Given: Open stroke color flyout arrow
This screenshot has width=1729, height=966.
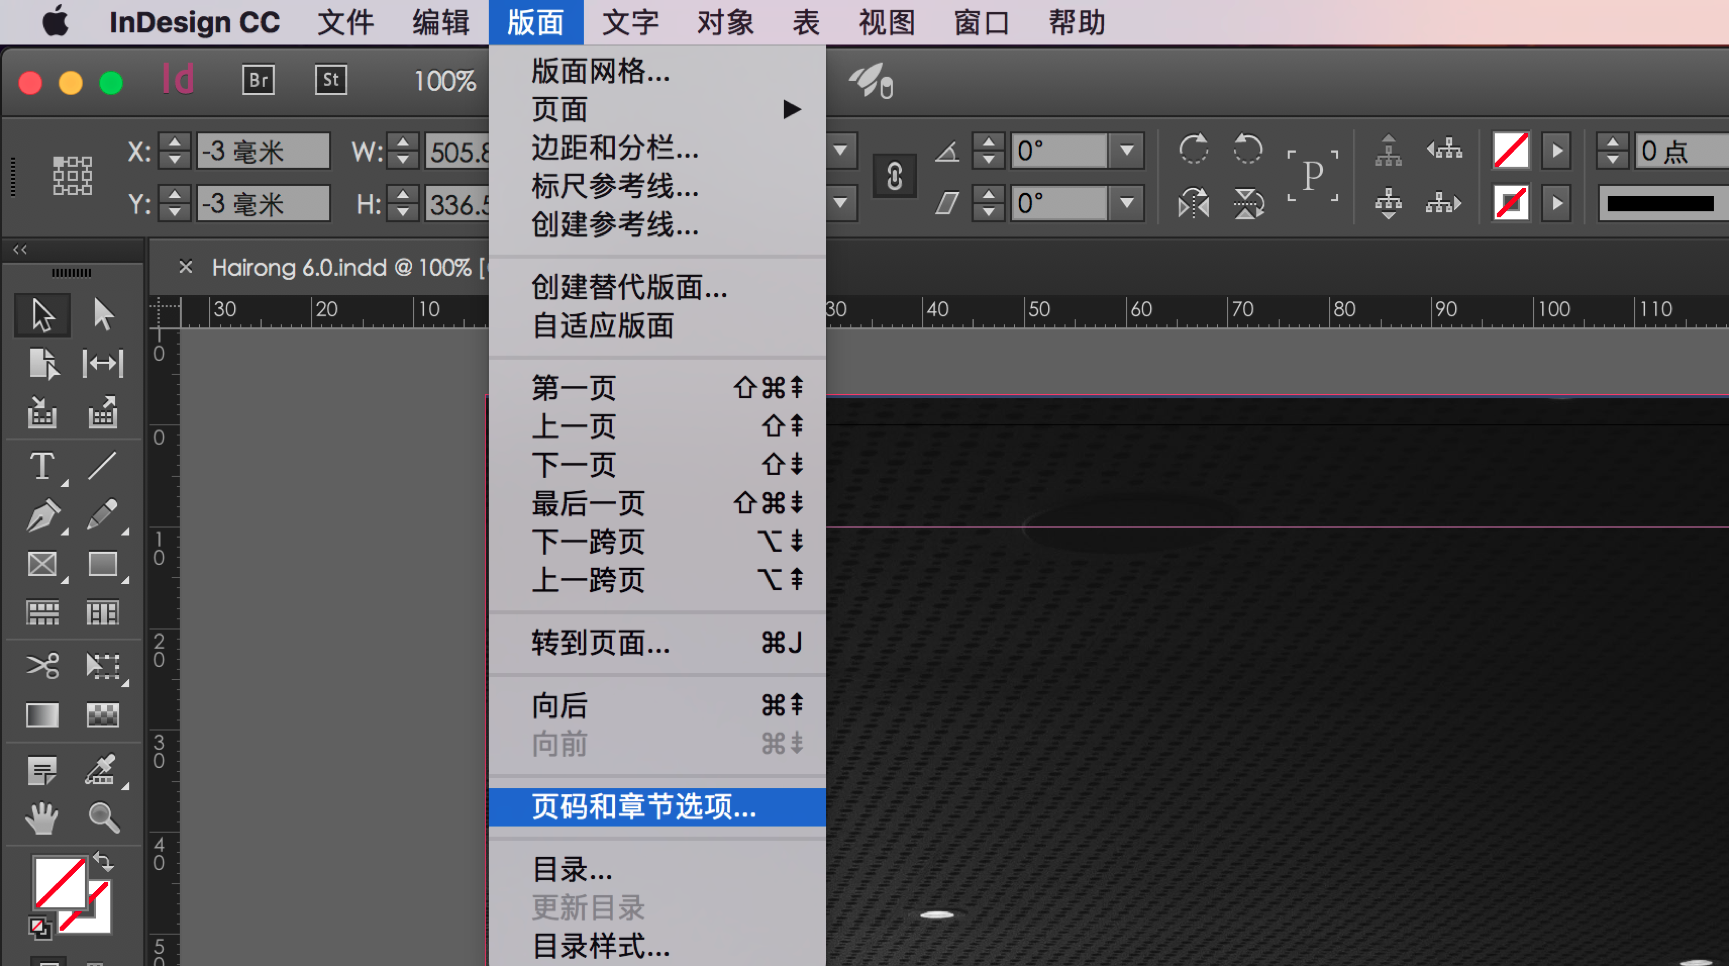Looking at the screenshot, I should (1556, 204).
